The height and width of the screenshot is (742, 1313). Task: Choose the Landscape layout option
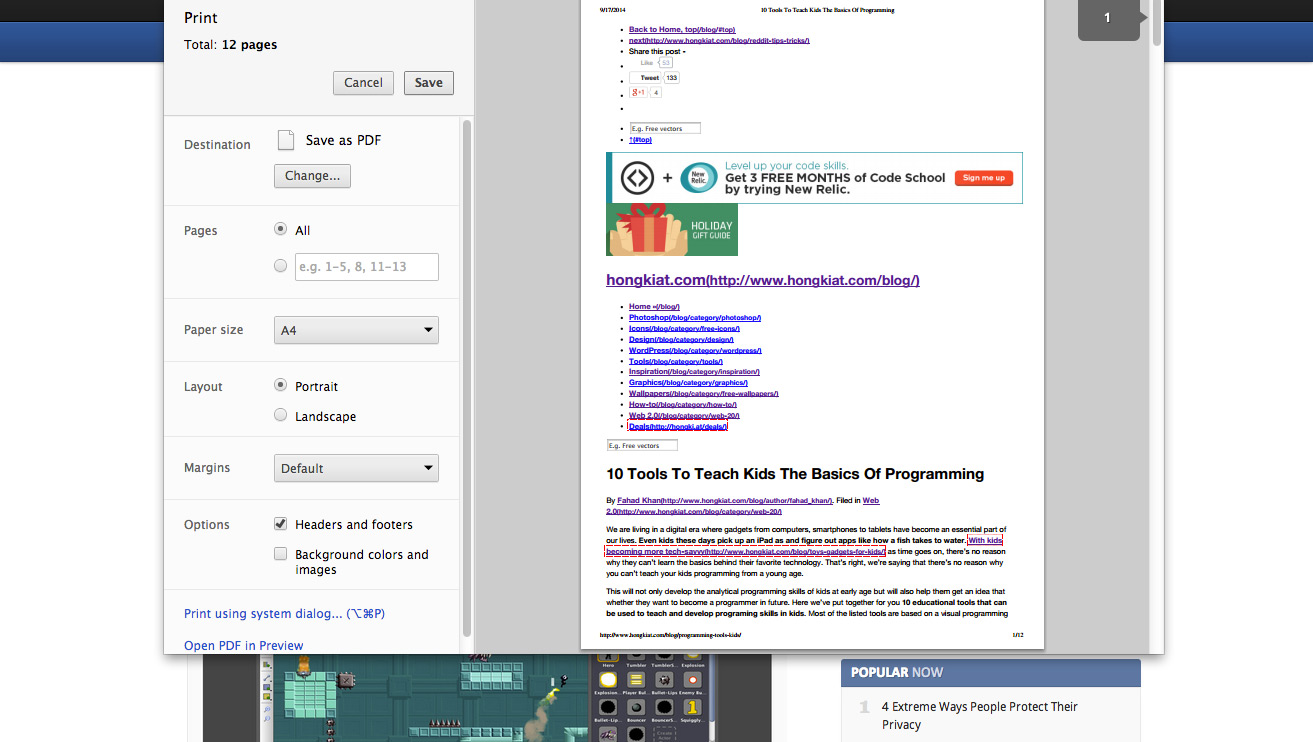coord(281,415)
